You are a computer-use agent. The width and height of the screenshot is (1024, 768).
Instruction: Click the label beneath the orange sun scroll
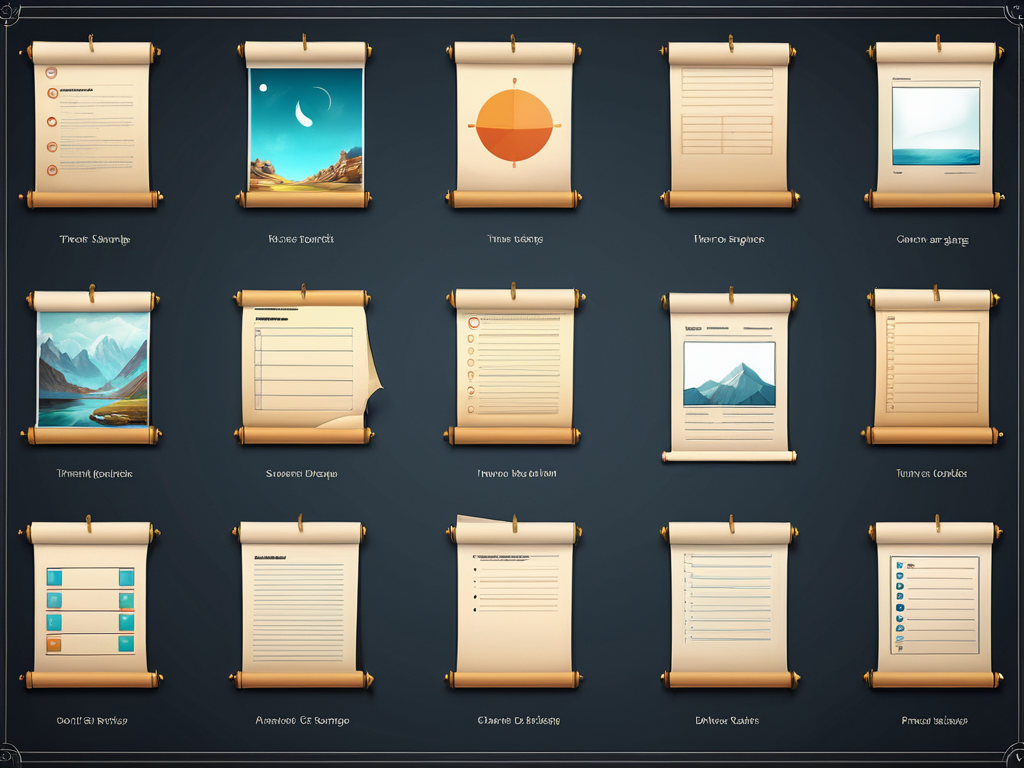(x=514, y=240)
